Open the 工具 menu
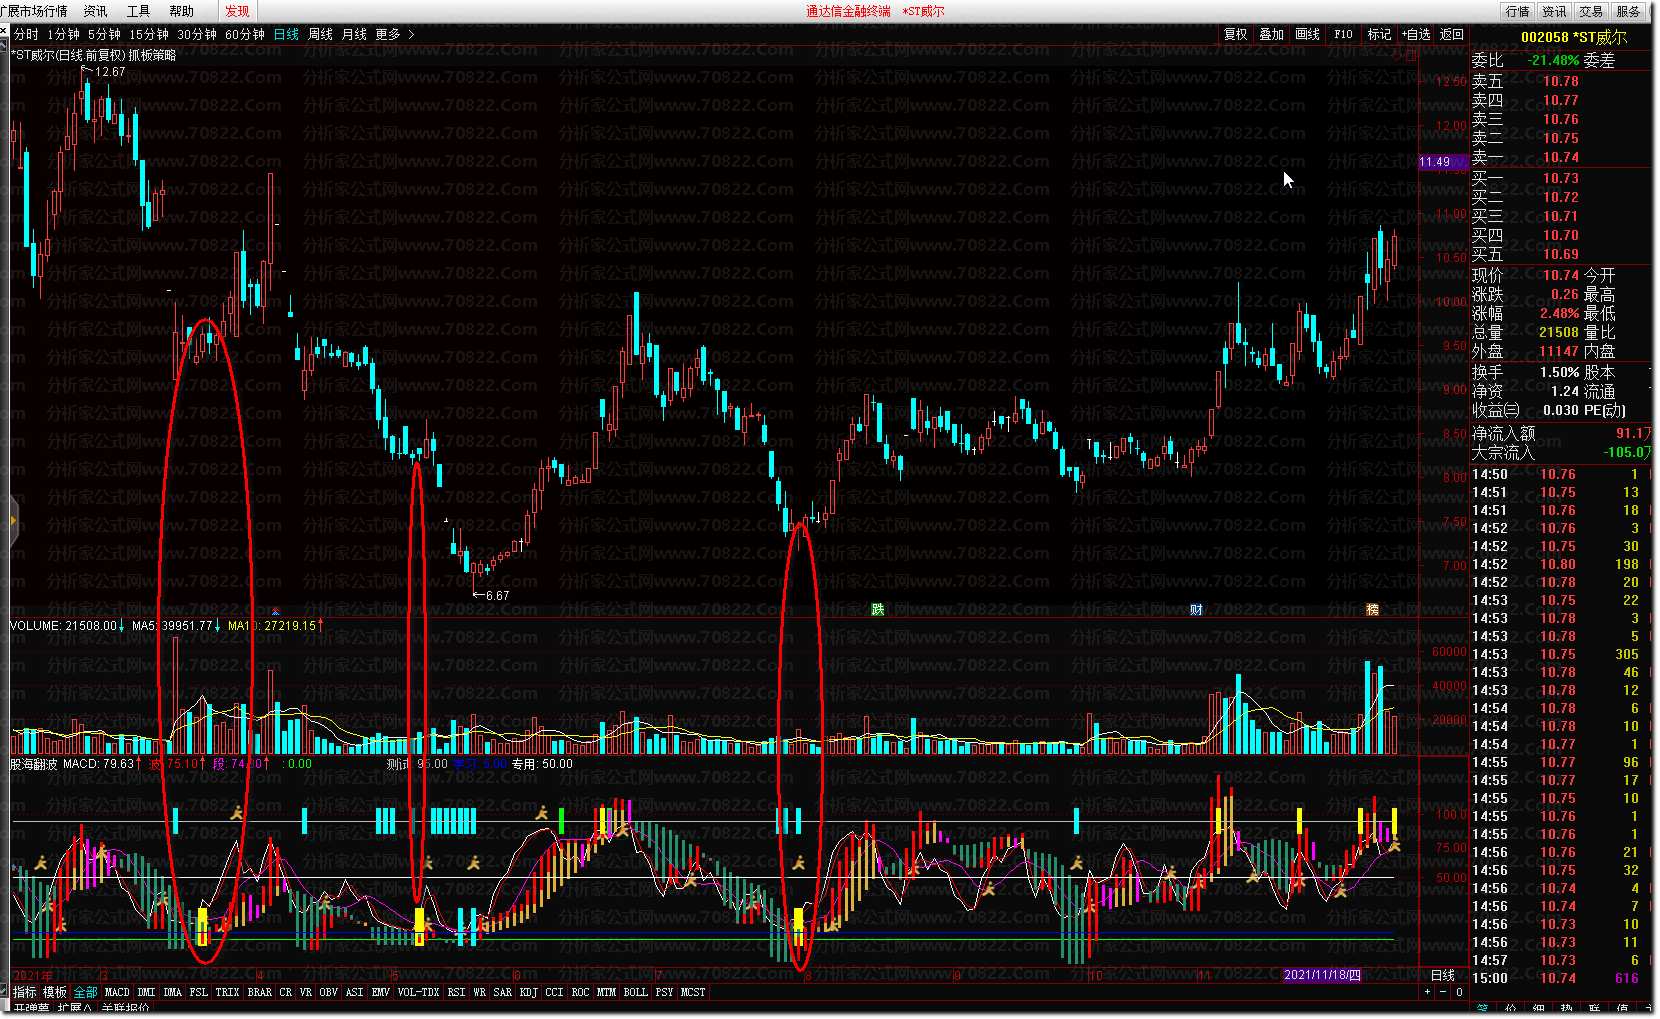The image size is (1660, 1019). point(139,11)
